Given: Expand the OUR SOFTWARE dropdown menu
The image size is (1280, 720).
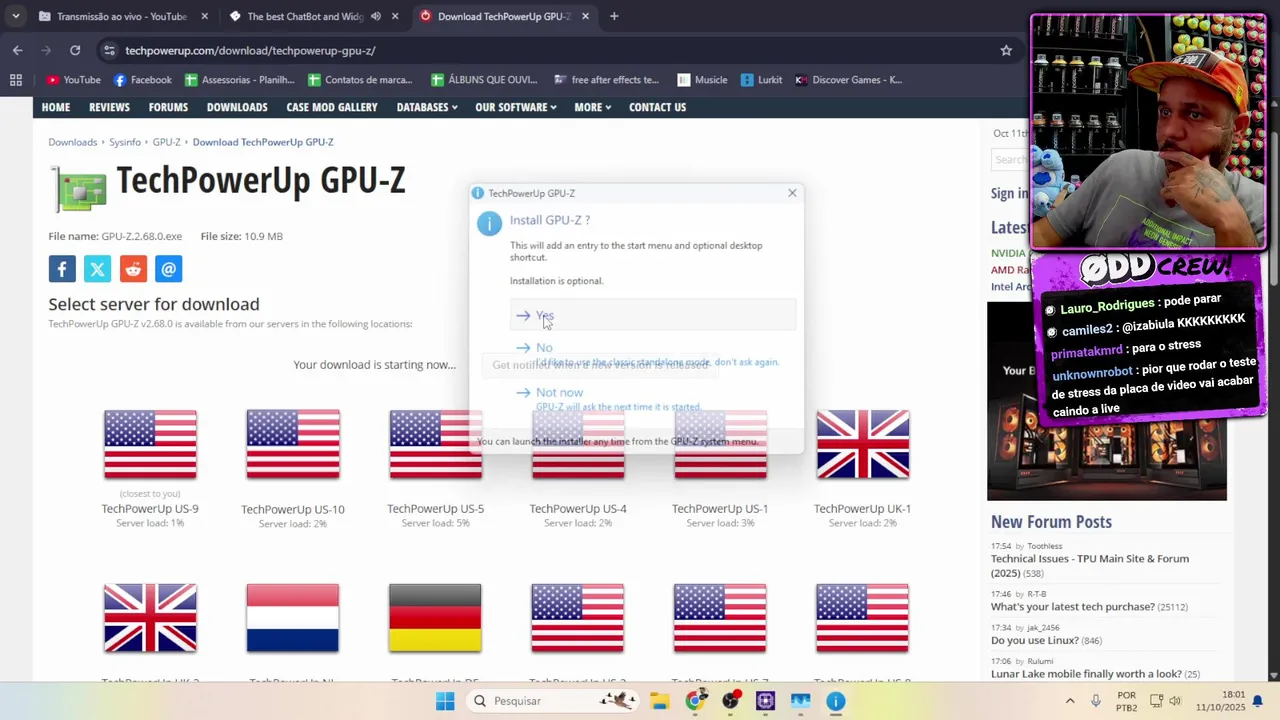Looking at the screenshot, I should (x=516, y=107).
